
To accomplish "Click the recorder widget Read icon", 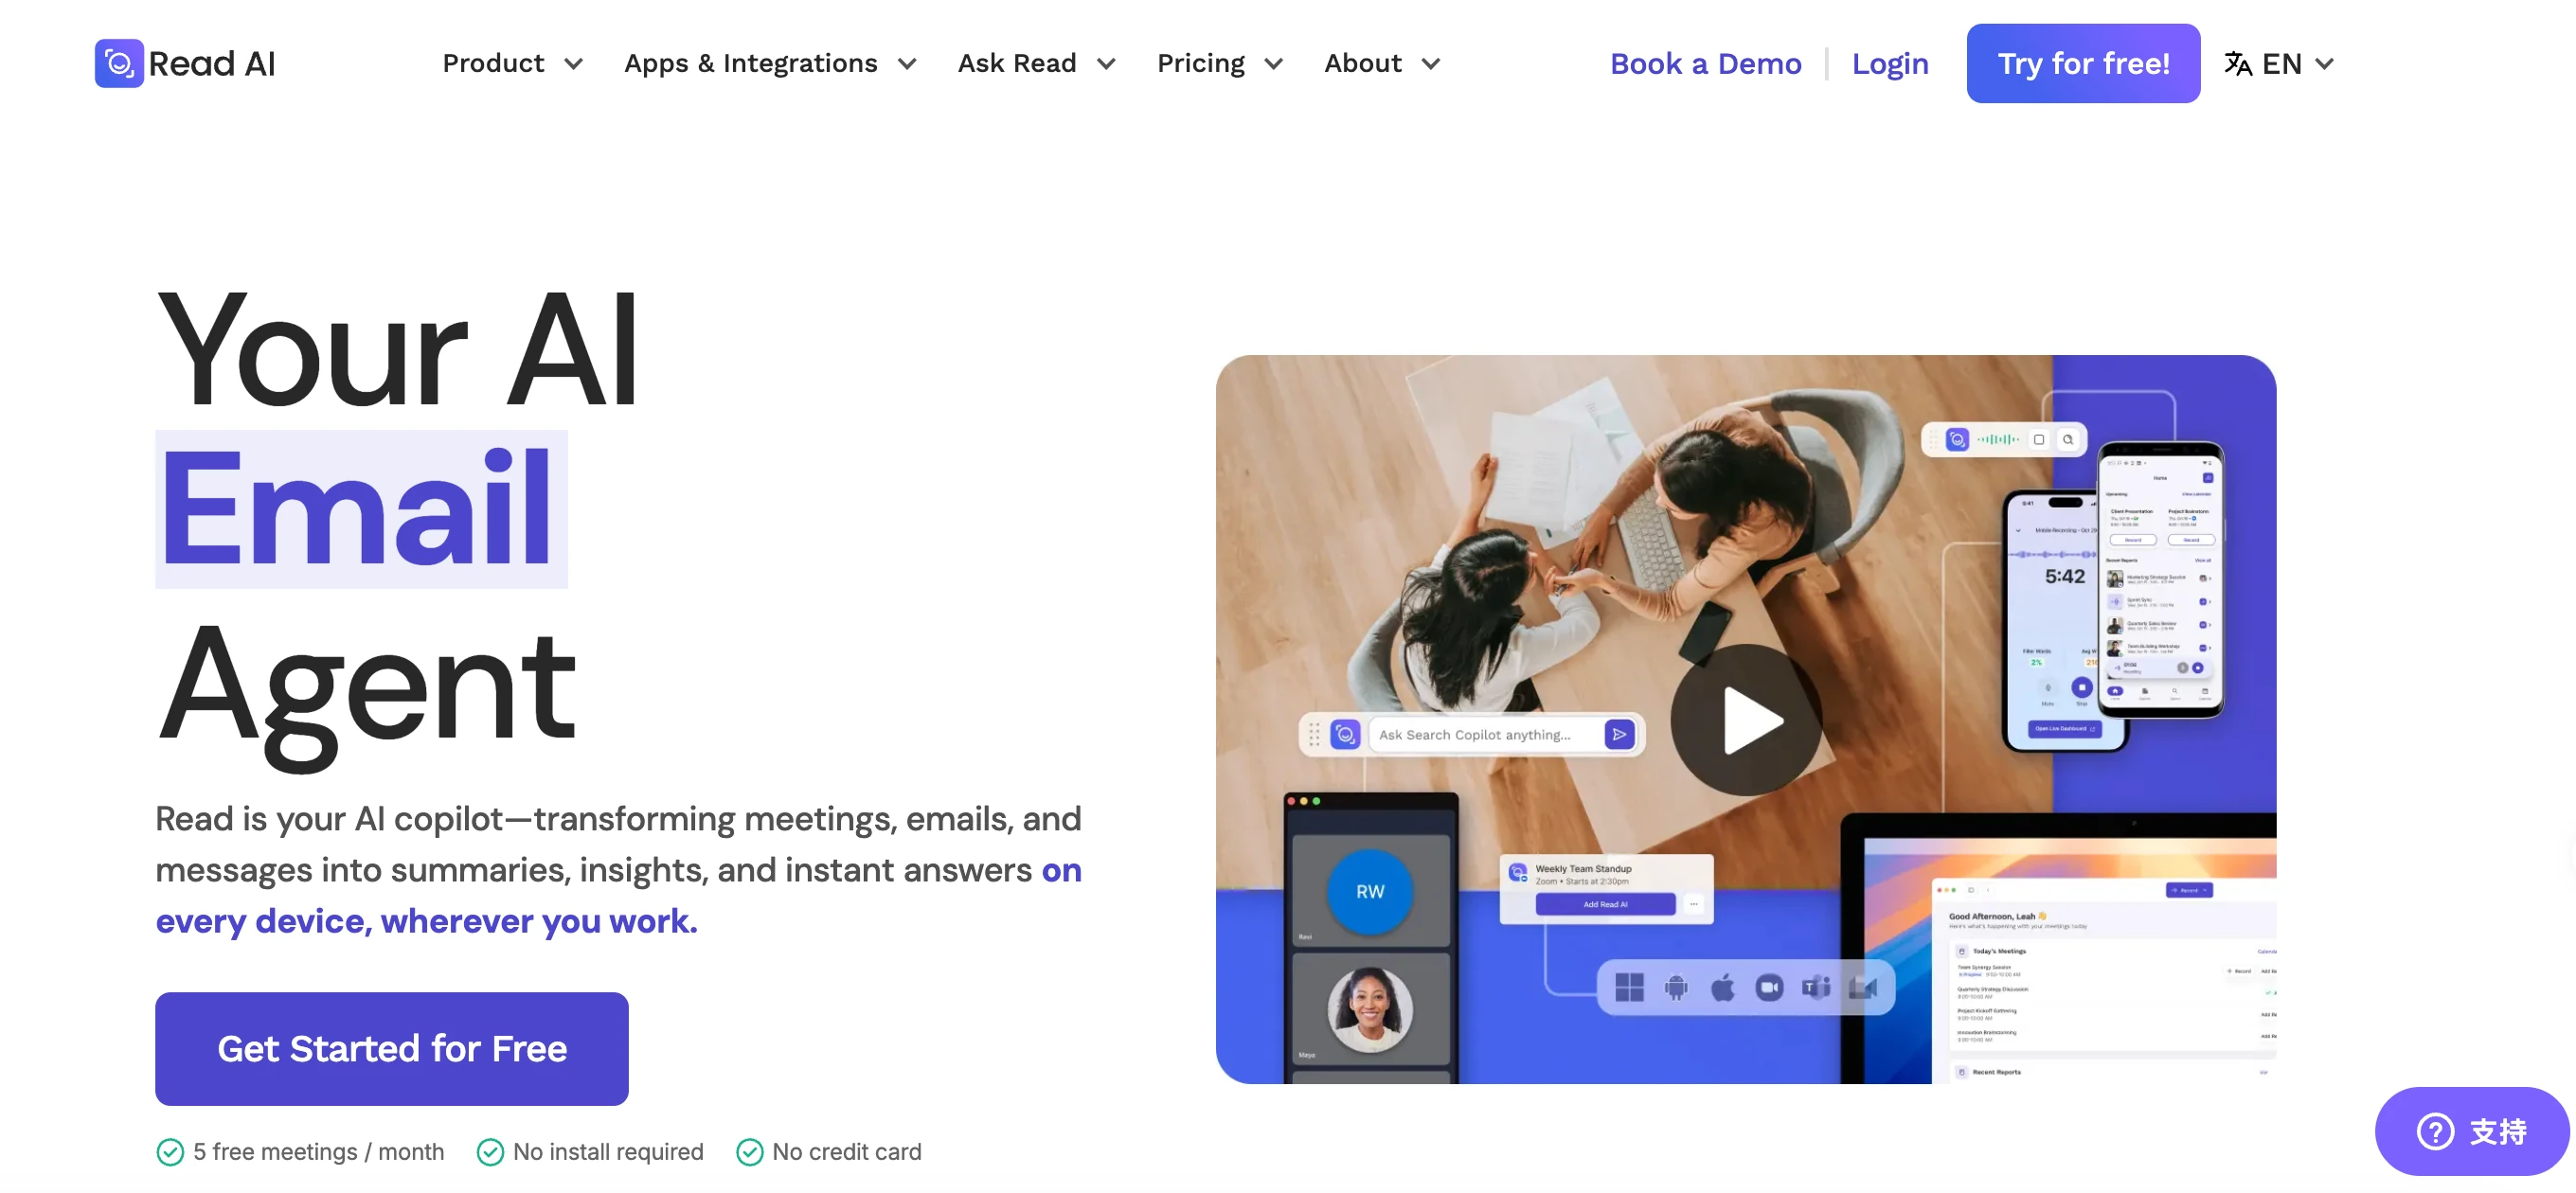I will tap(1956, 439).
